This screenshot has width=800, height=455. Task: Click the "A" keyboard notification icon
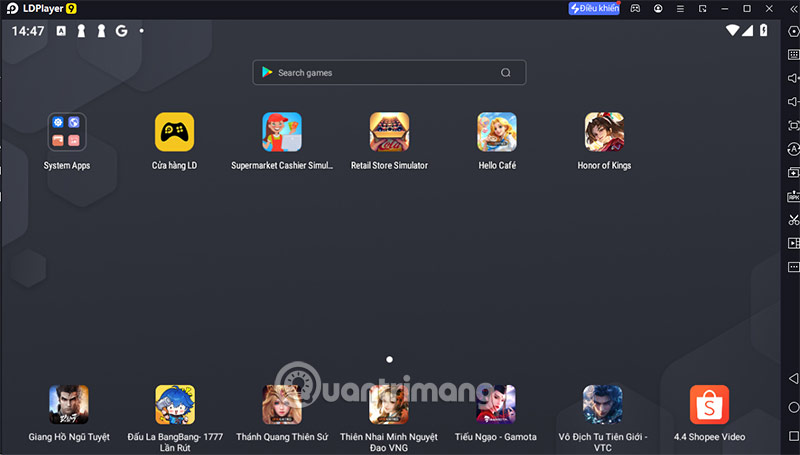point(61,31)
